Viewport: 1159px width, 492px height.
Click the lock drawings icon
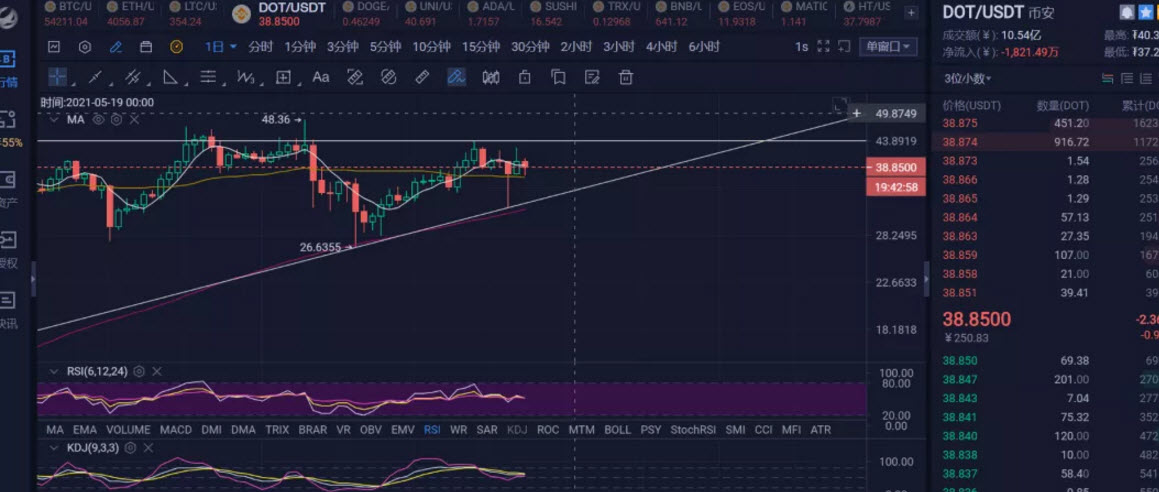click(524, 77)
